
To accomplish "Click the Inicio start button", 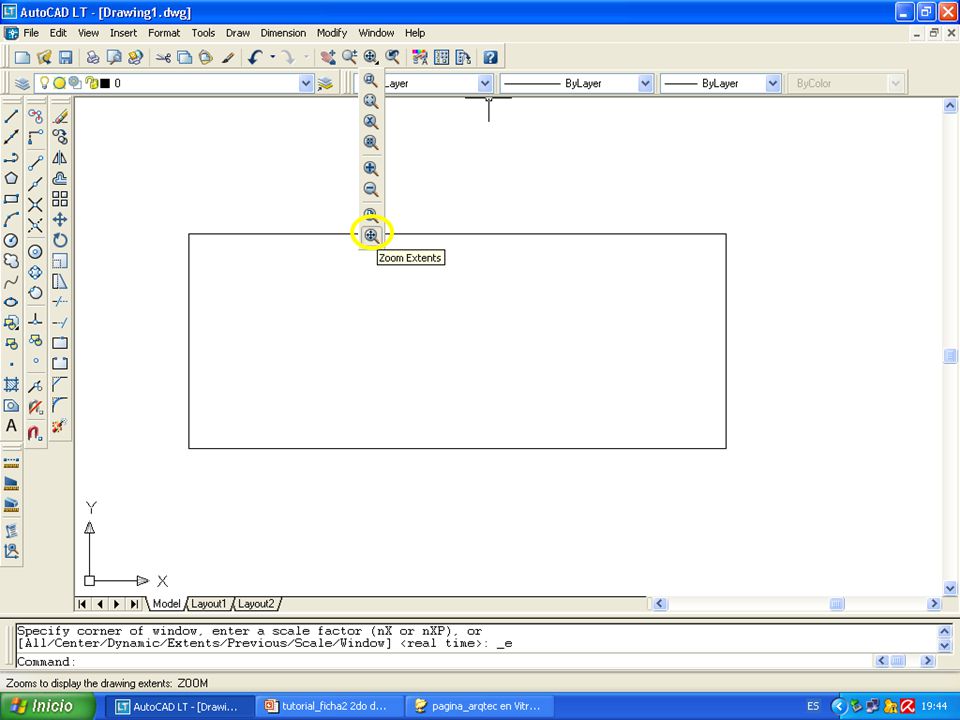I will (x=48, y=706).
